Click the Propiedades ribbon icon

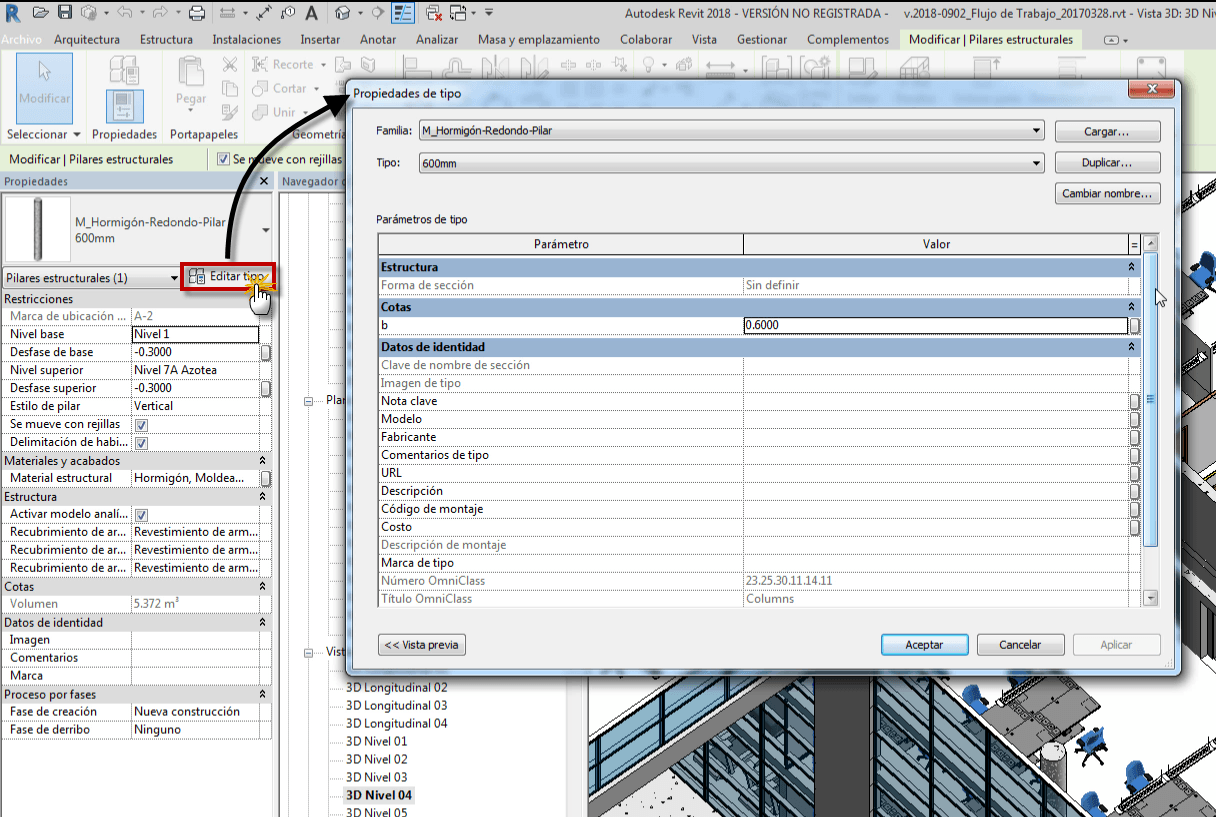click(125, 107)
